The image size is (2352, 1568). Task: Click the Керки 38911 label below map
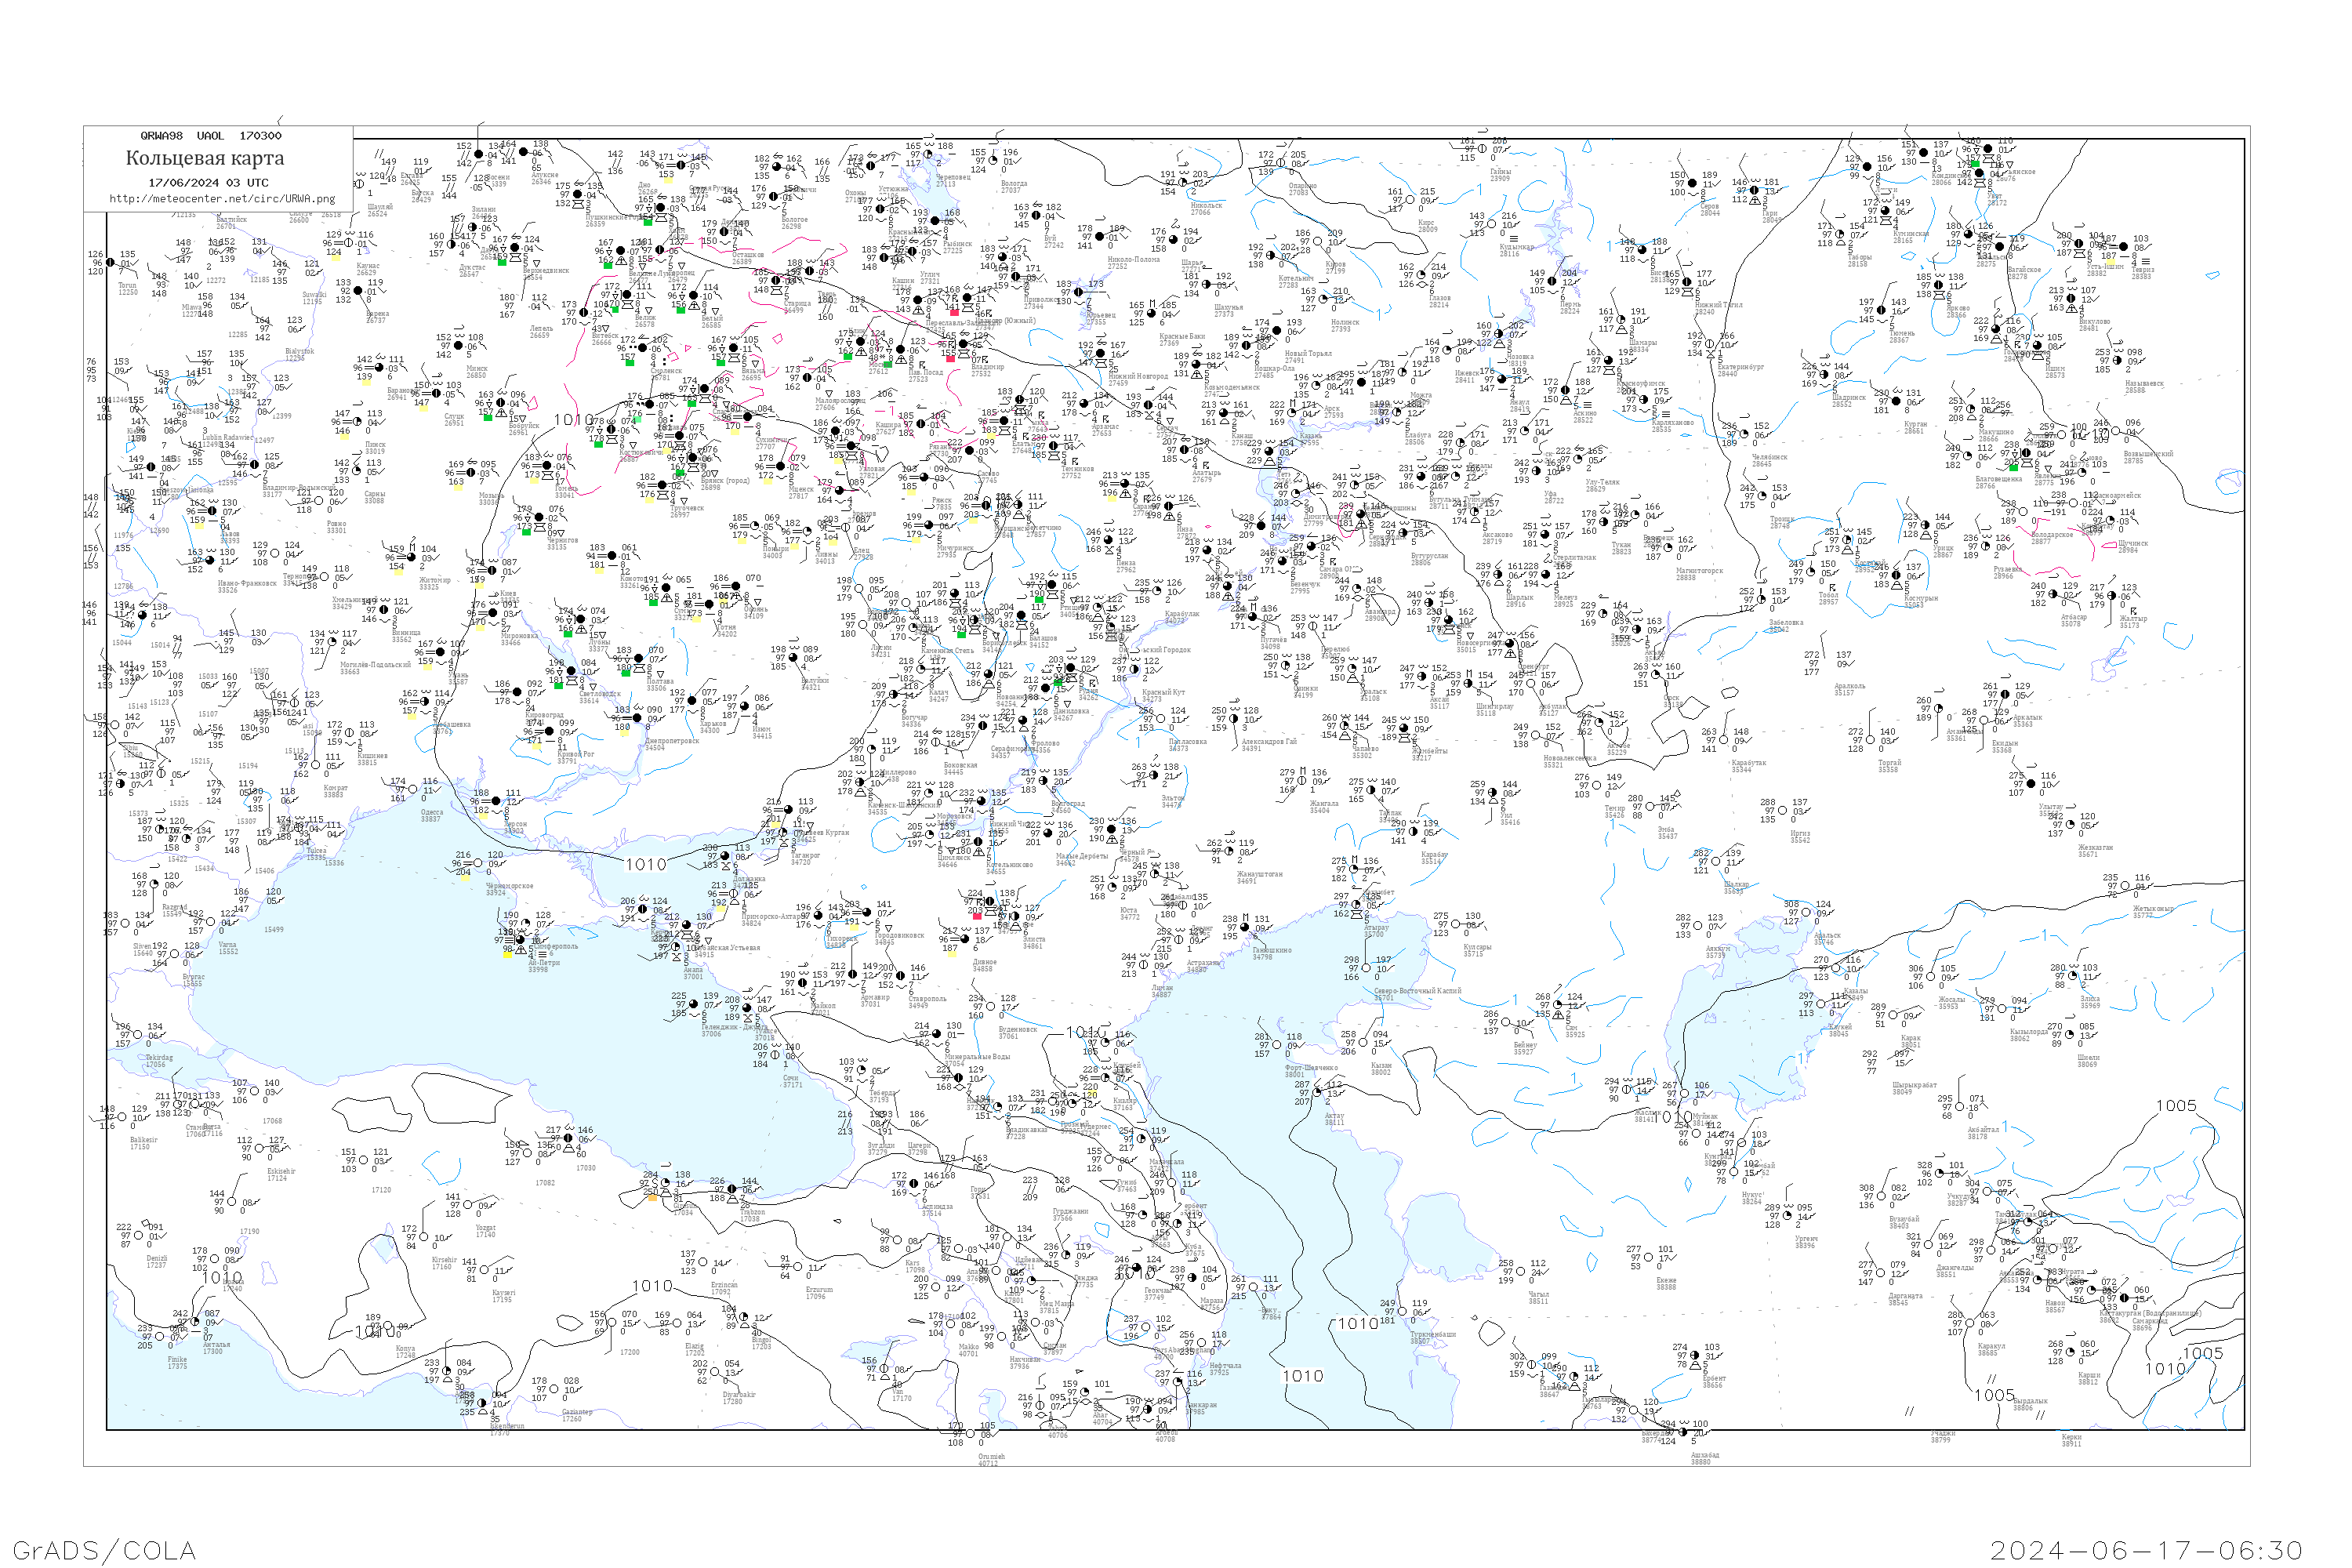(2071, 1441)
